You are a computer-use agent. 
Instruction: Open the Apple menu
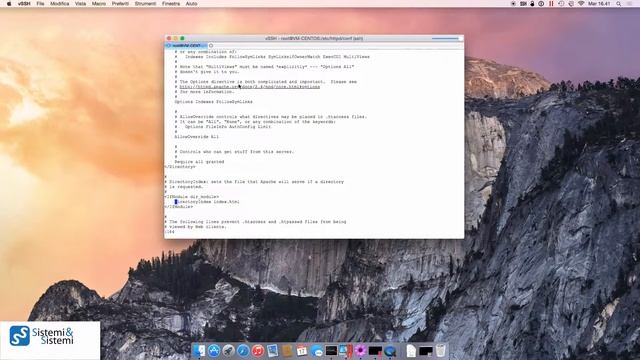click(x=9, y=4)
